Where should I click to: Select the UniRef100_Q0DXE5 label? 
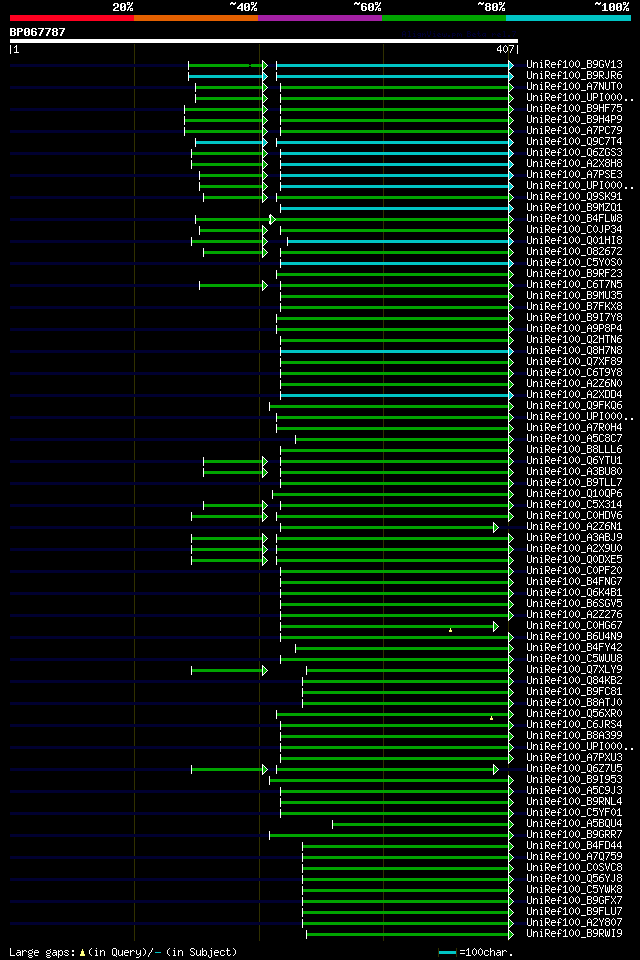point(574,560)
